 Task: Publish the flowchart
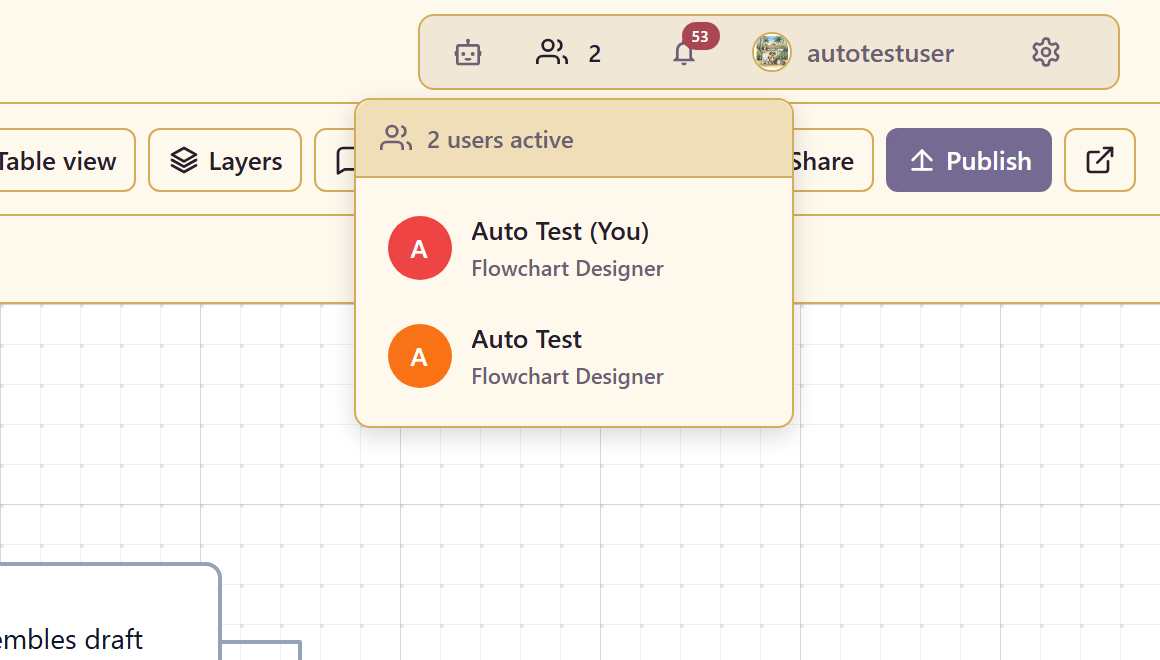(968, 161)
